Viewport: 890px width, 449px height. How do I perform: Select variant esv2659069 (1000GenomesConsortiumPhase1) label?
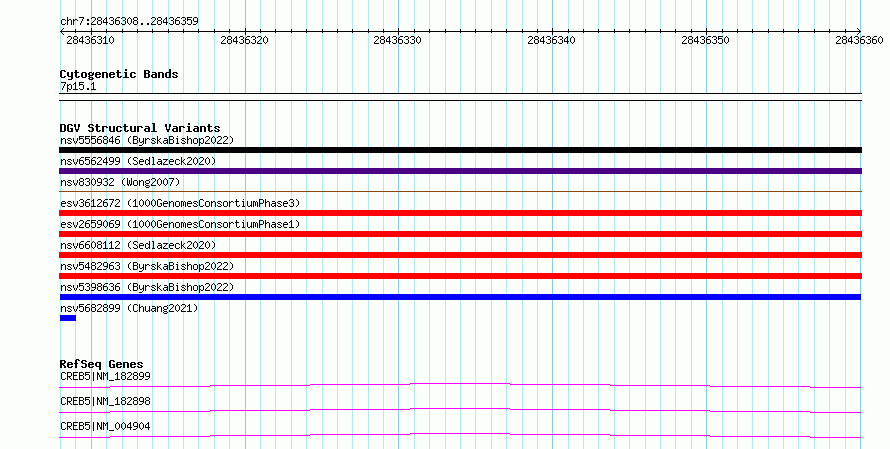[x=180, y=224]
